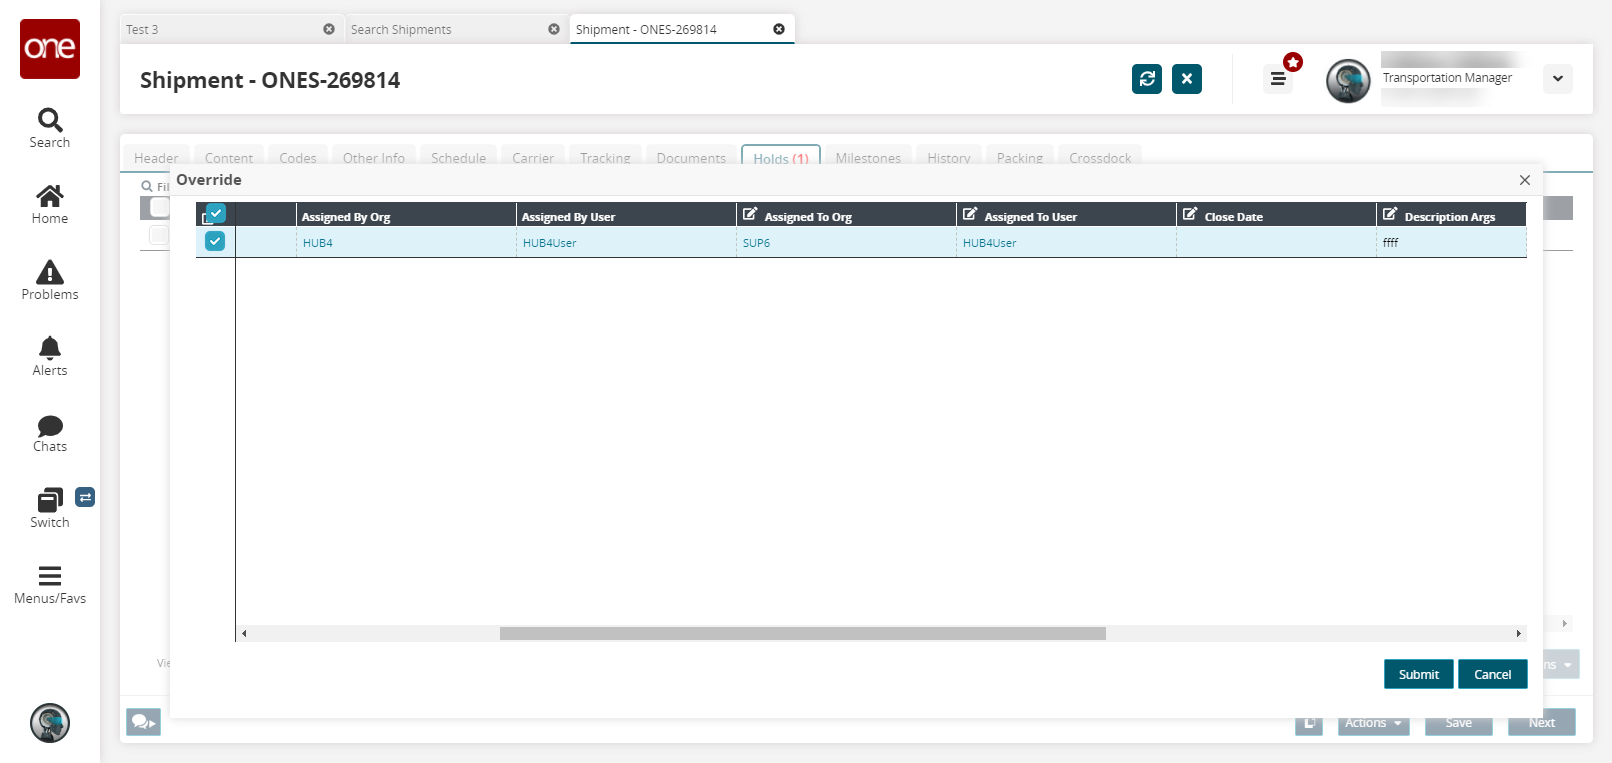Viewport: 1612px width, 763px height.
Task: Open the Tracking tab
Action: (605, 157)
